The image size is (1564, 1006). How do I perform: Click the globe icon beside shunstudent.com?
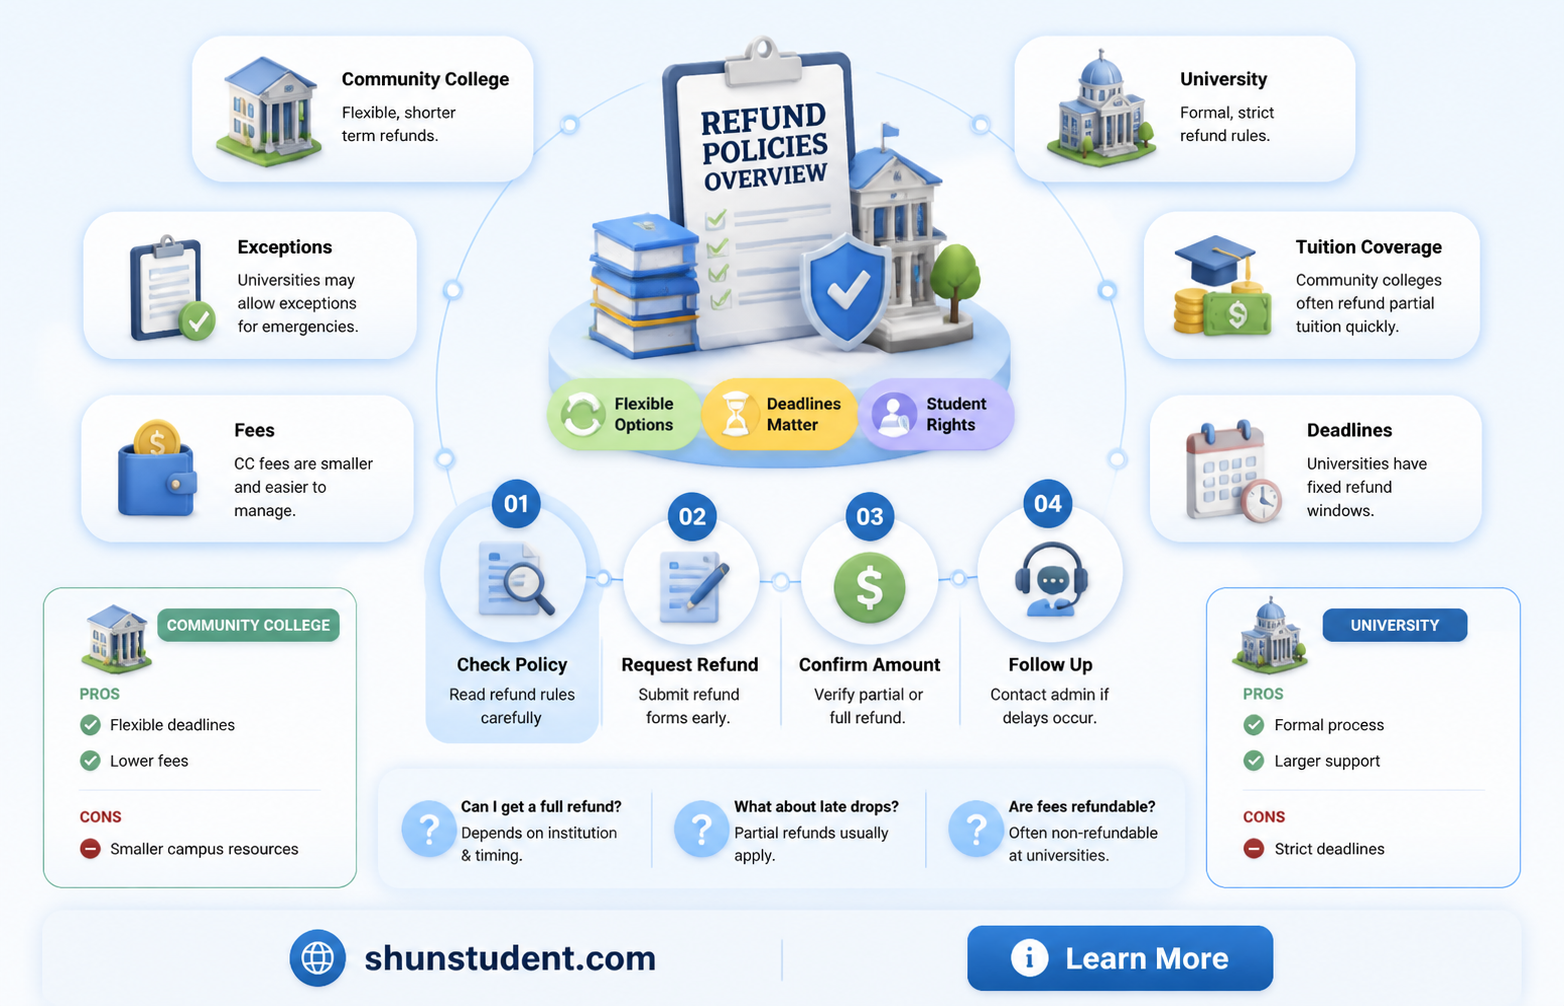[318, 958]
